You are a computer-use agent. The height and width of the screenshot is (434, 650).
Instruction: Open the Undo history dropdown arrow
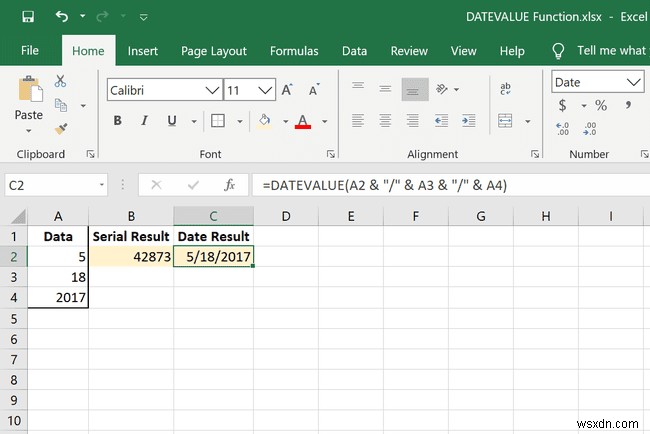(x=82, y=16)
